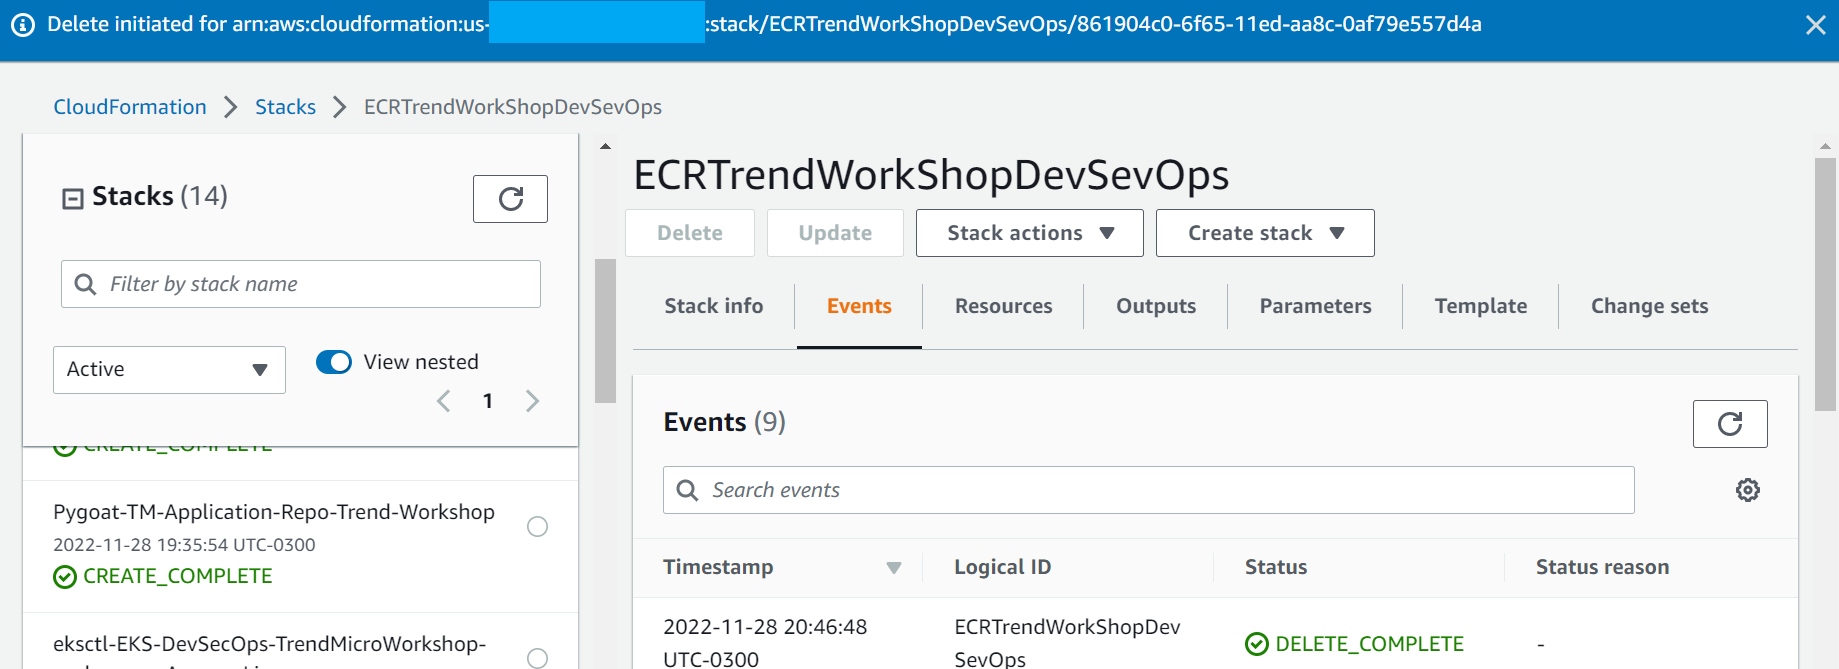Click the CREATE_COMPLETE check icon for Pygoat stack
Image resolution: width=1839 pixels, height=669 pixels.
click(65, 577)
